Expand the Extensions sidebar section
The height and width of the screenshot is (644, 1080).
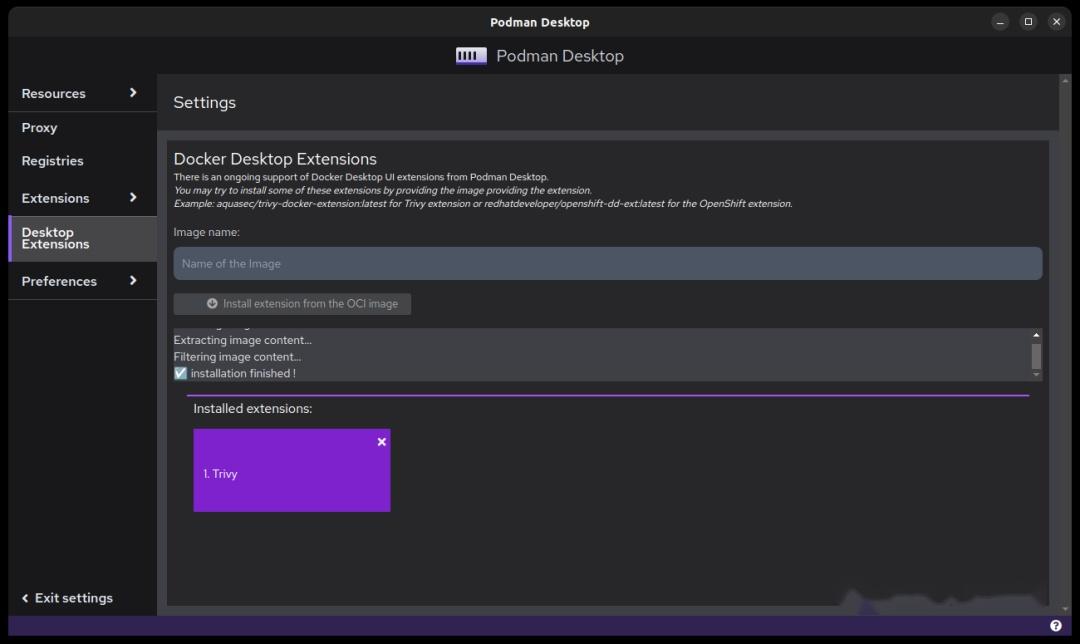click(131, 198)
